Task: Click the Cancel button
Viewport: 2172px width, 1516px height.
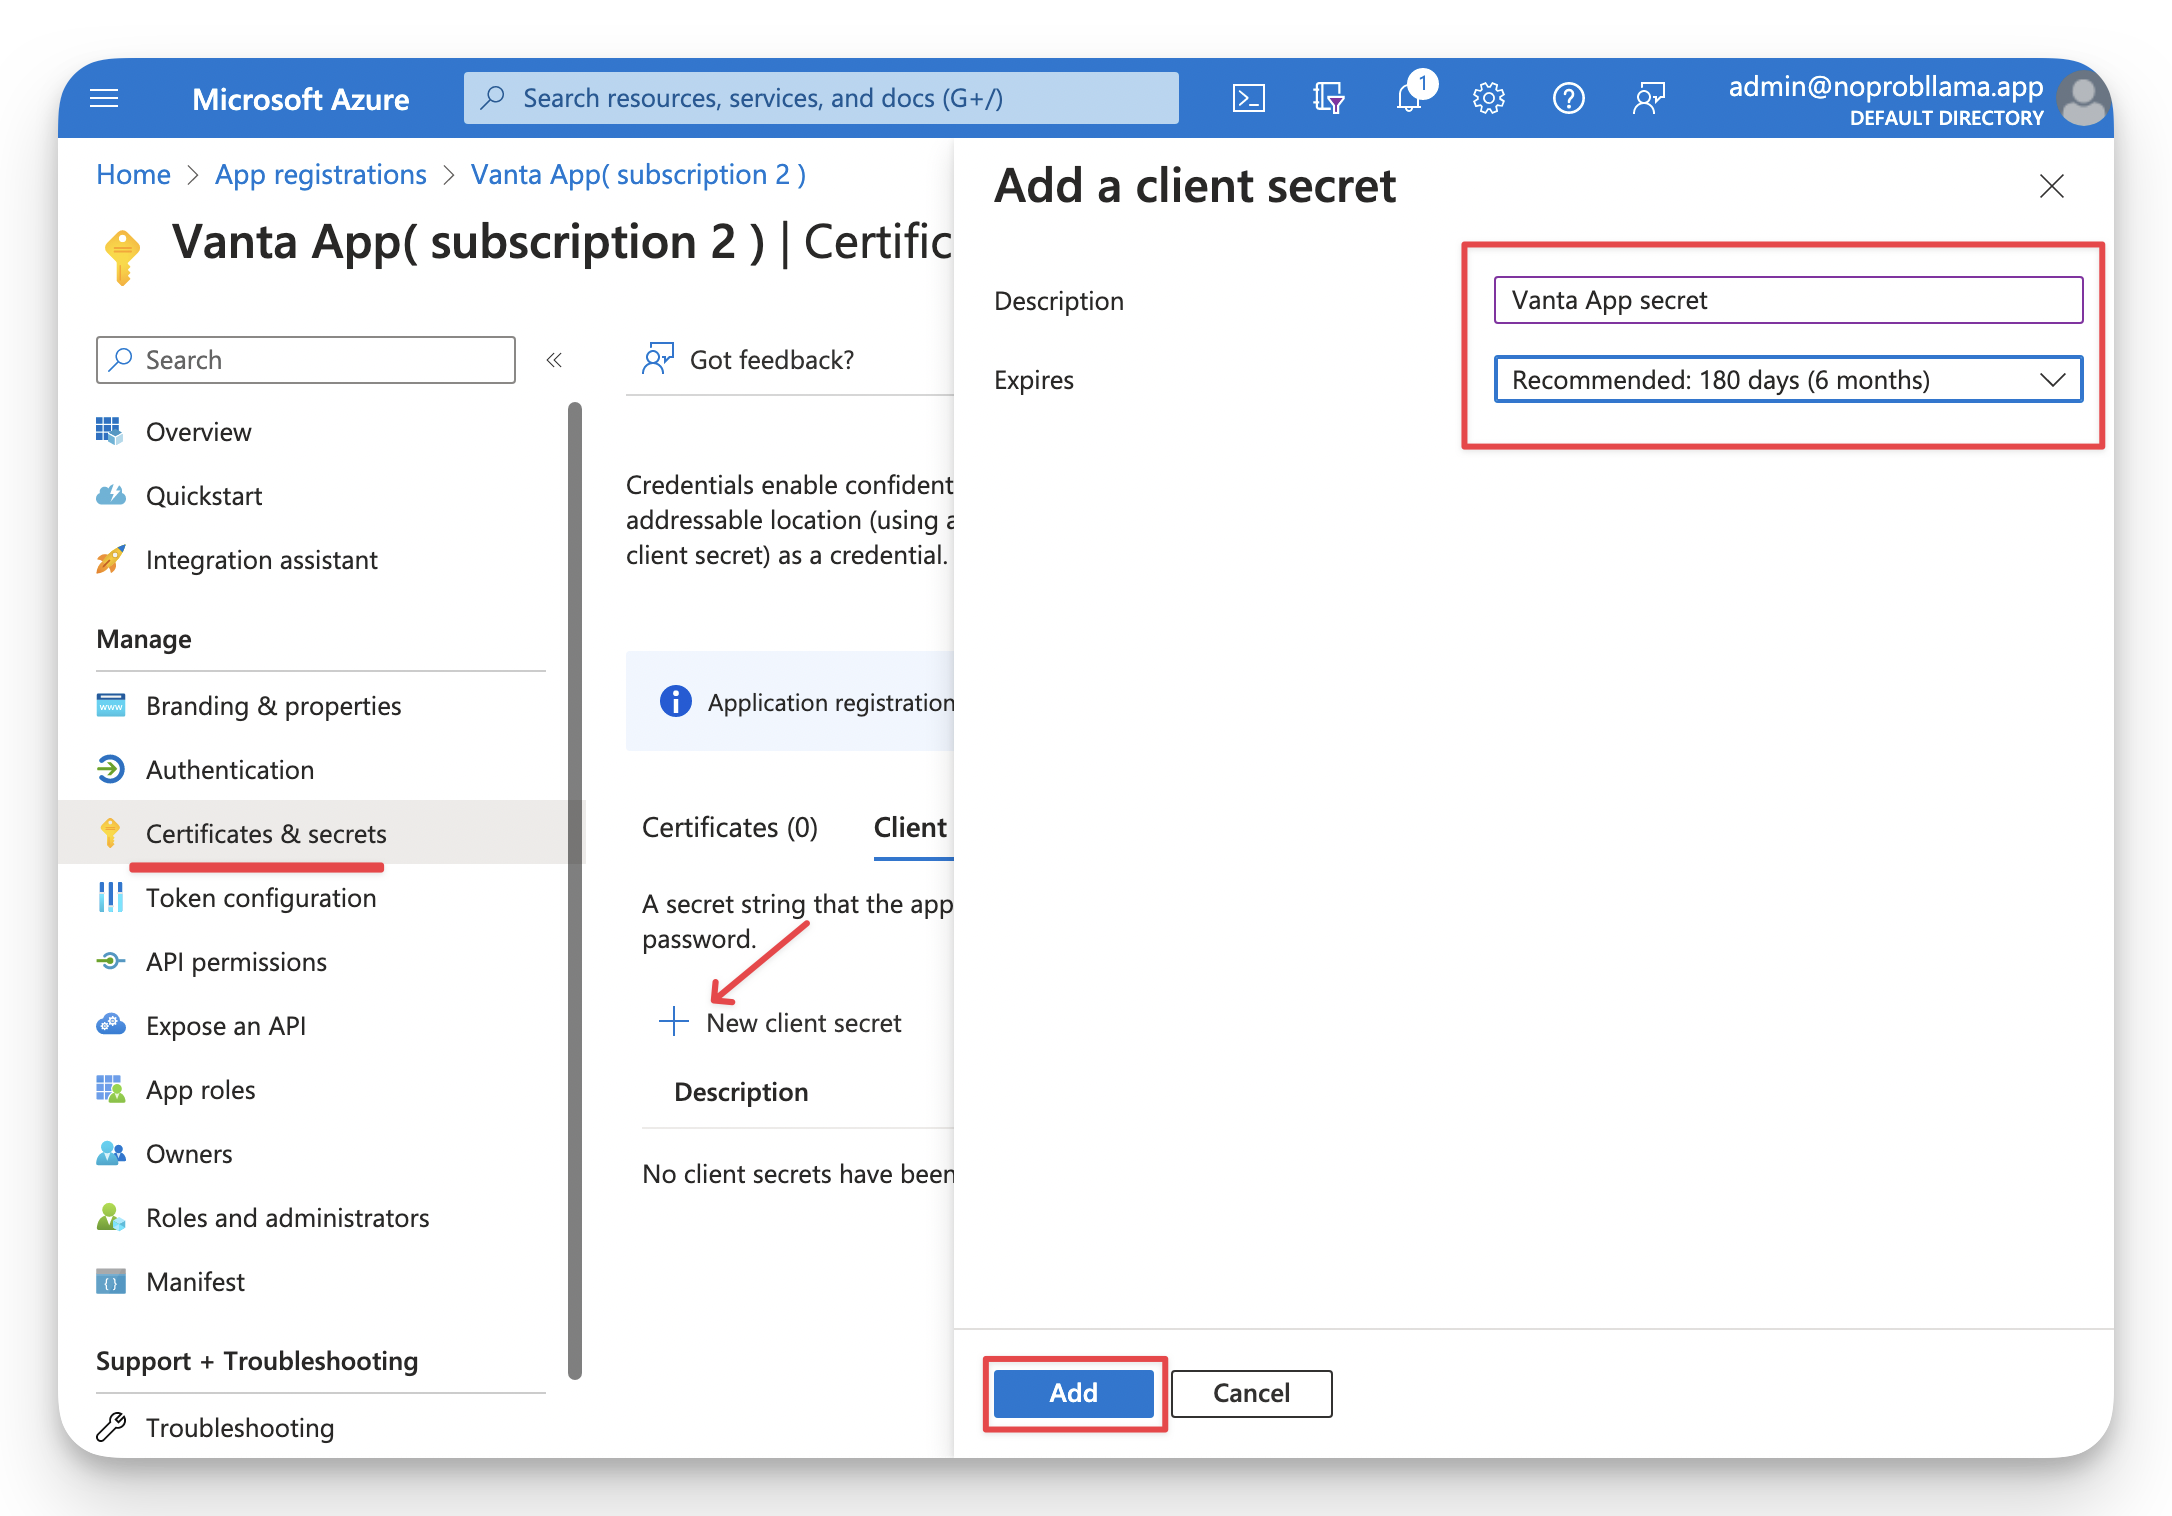Action: click(x=1251, y=1392)
